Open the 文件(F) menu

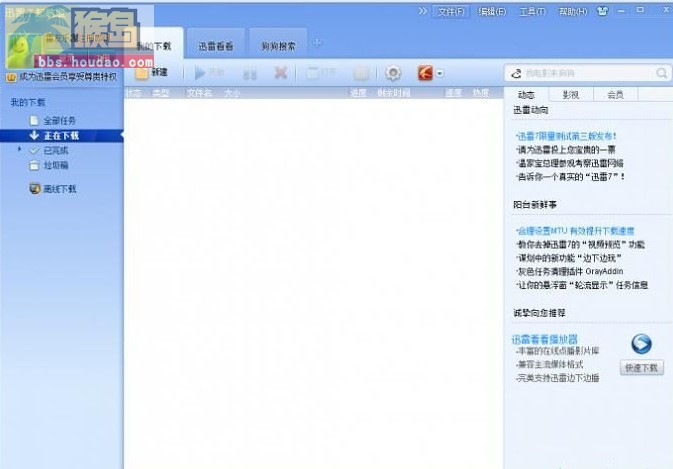[451, 12]
